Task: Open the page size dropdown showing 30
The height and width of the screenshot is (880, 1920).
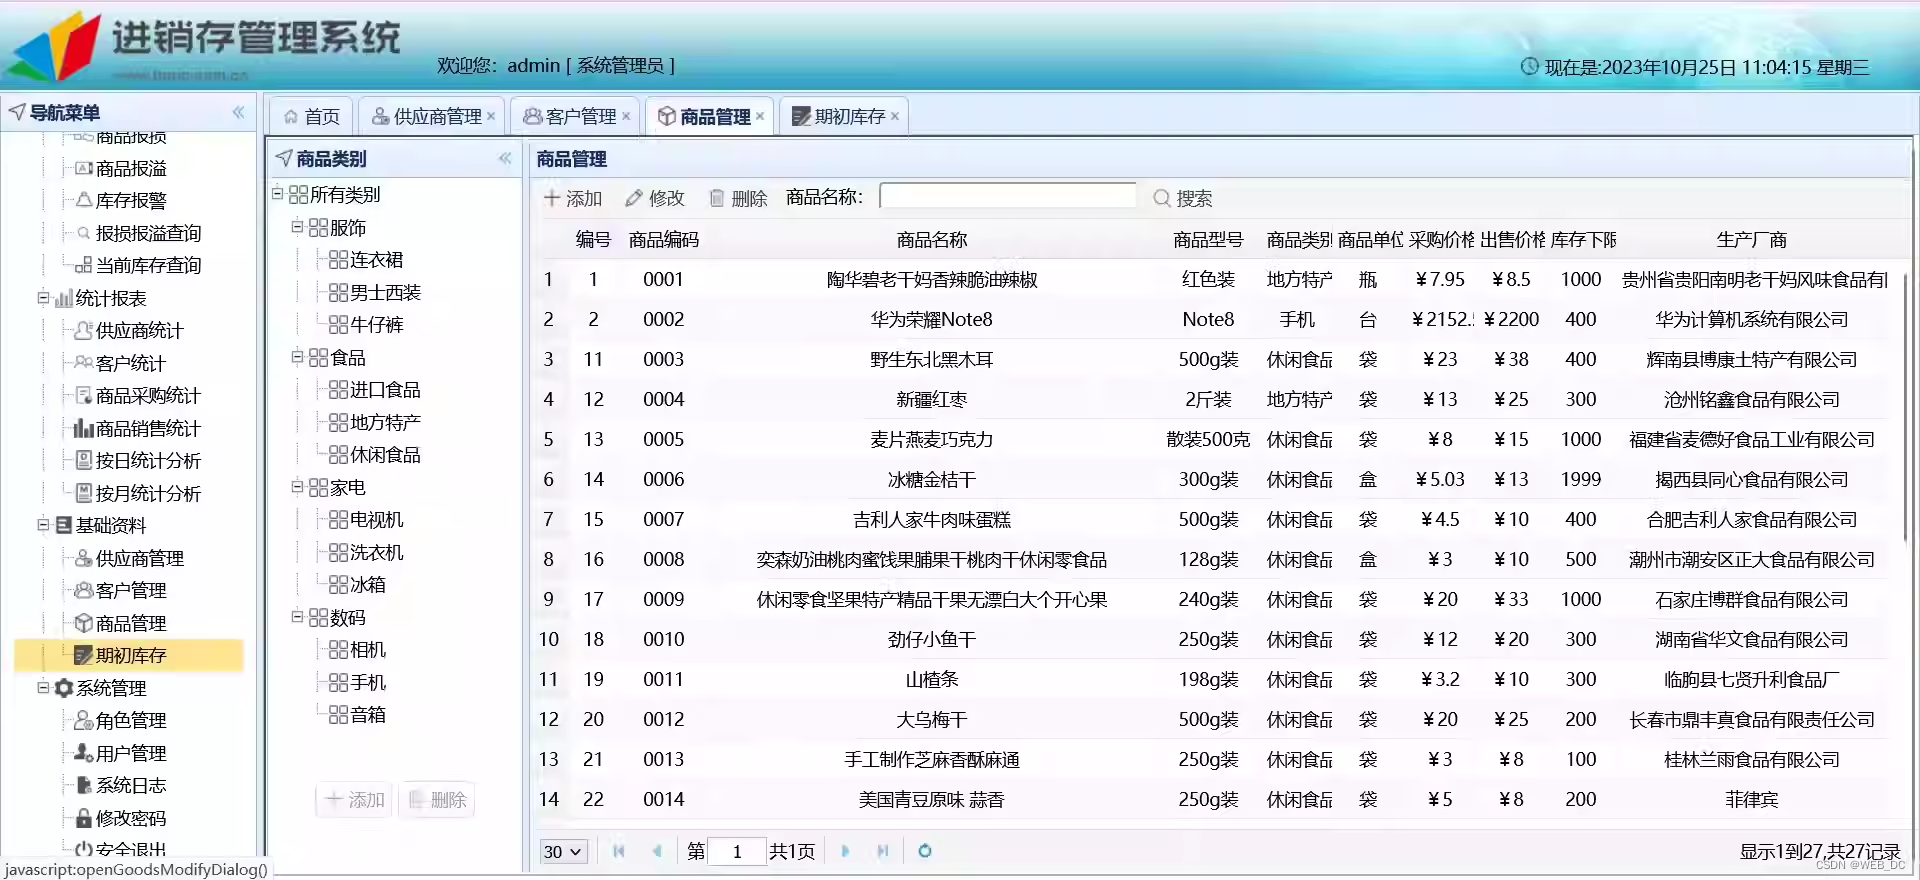Action: click(563, 851)
